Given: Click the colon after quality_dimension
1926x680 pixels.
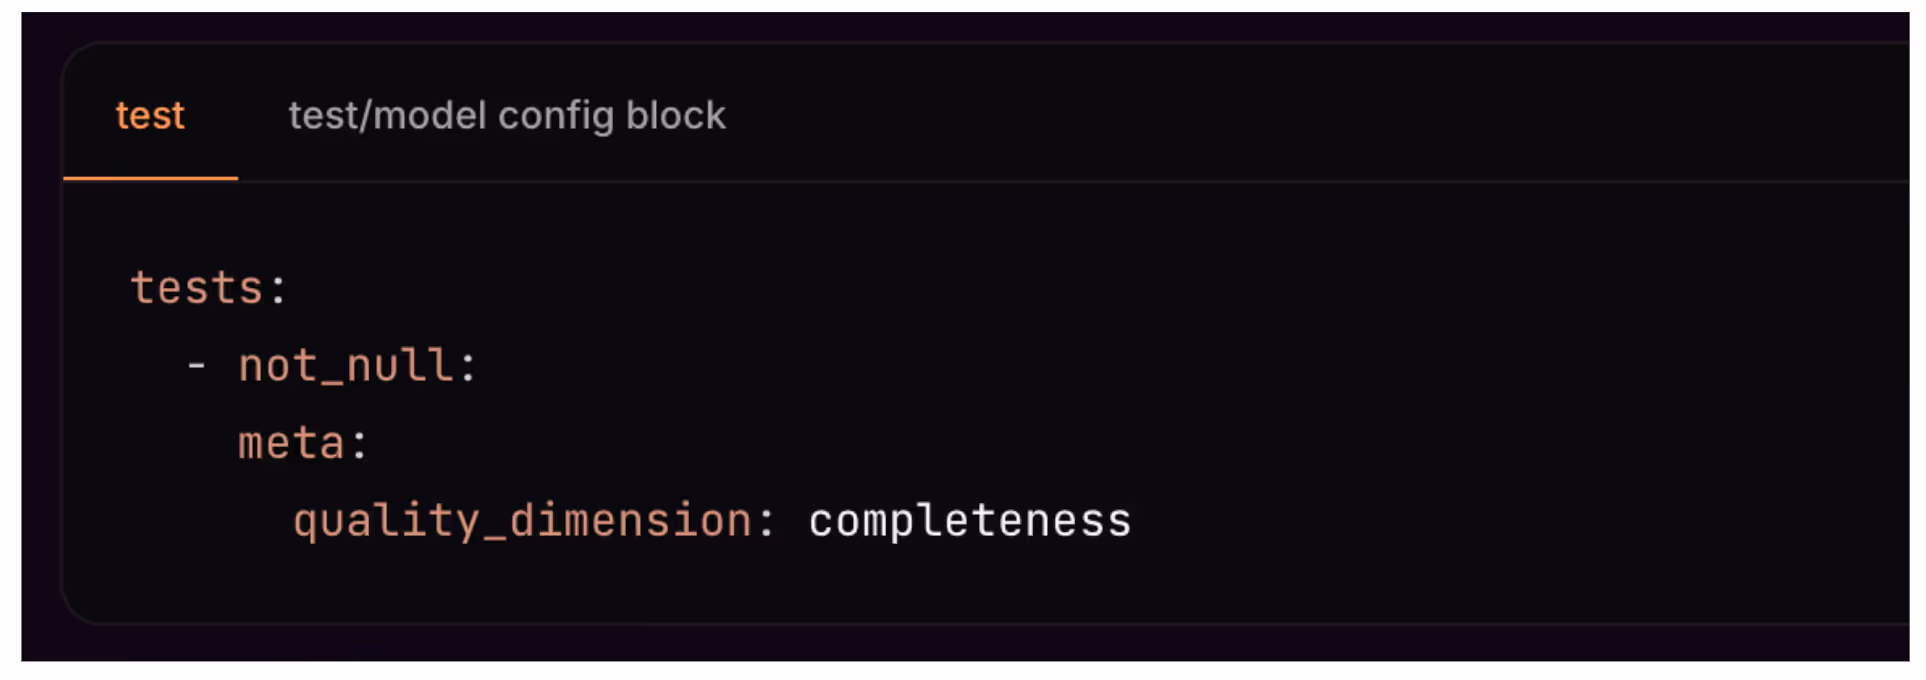Looking at the screenshot, I should (x=770, y=519).
